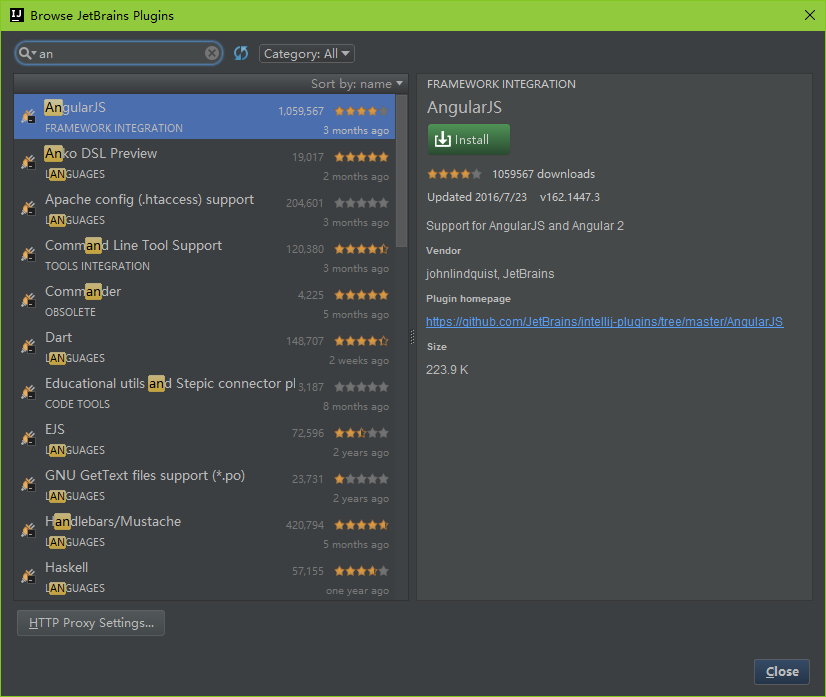Click the Commander star rating

pos(361,295)
